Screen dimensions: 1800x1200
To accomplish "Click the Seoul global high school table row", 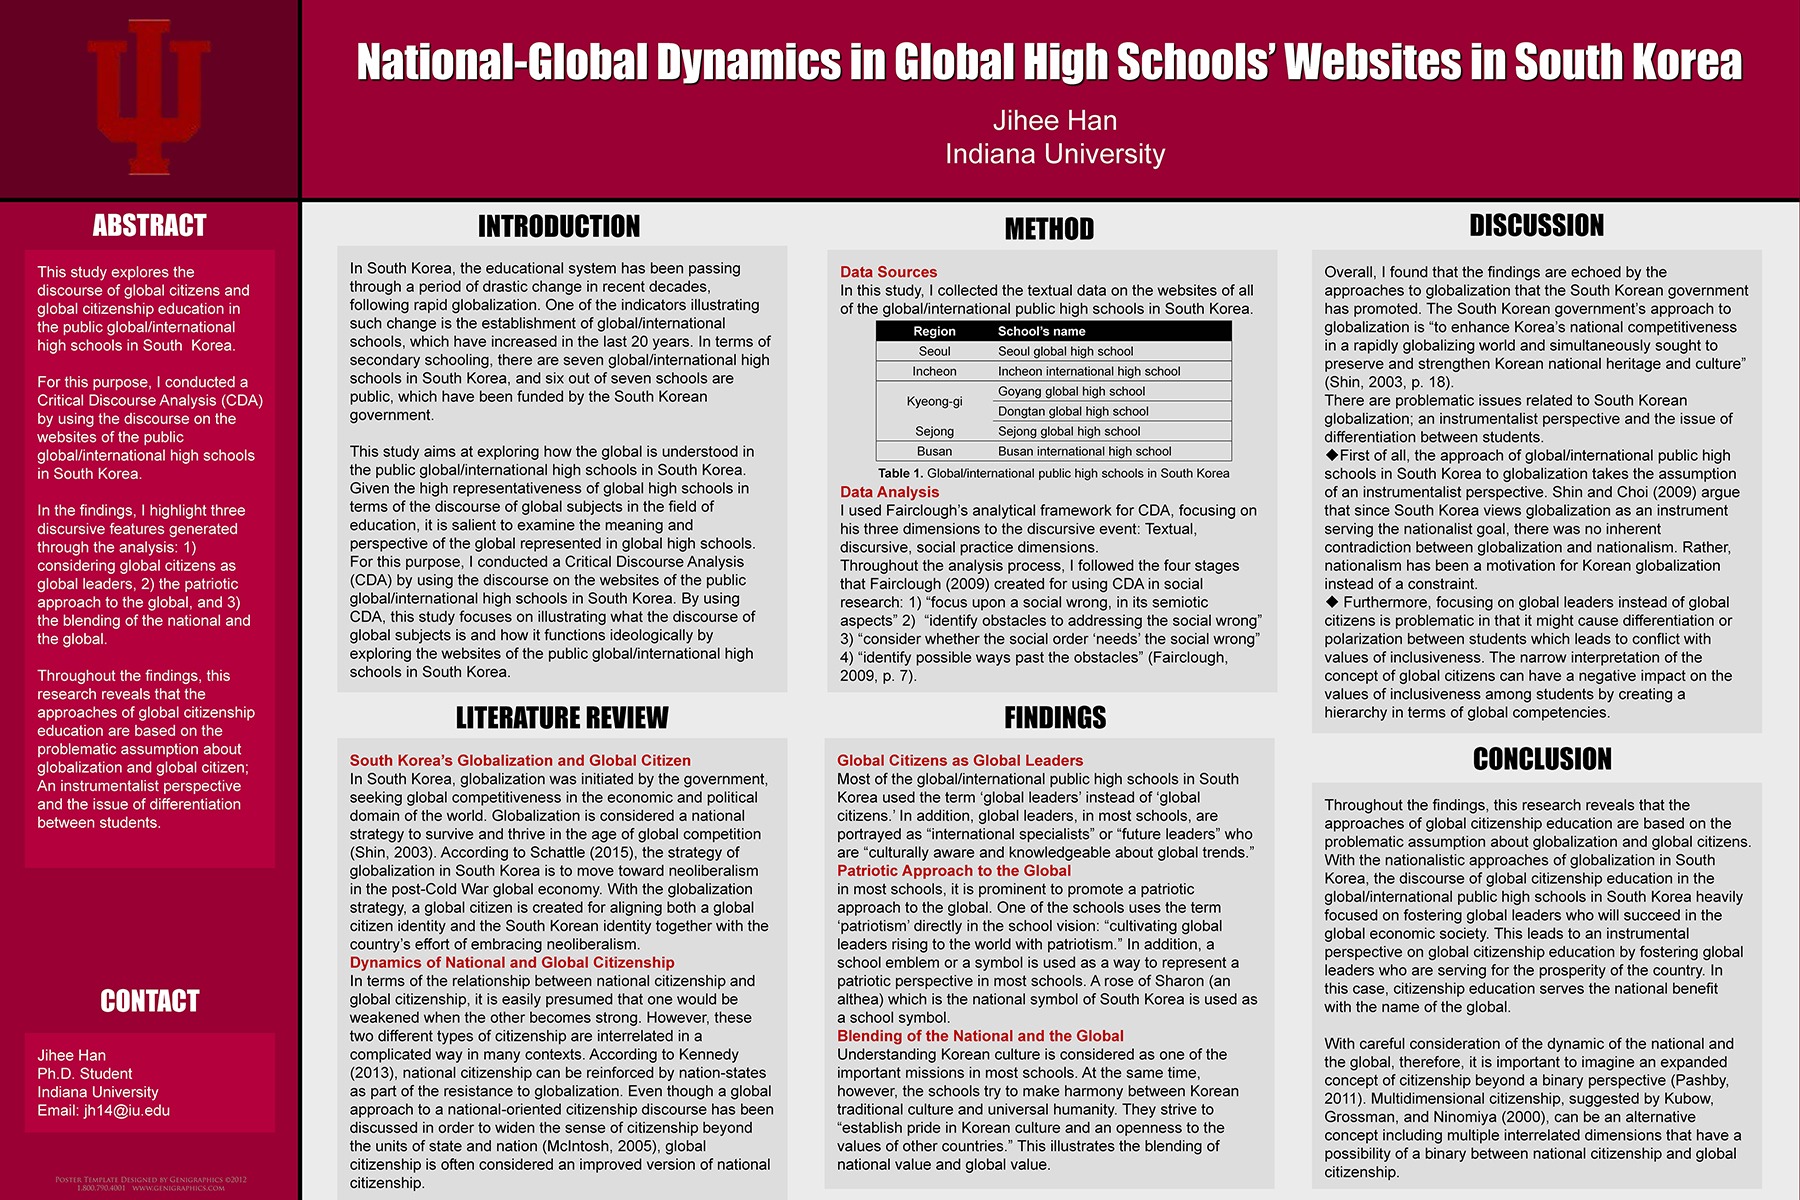I will (x=1065, y=351).
